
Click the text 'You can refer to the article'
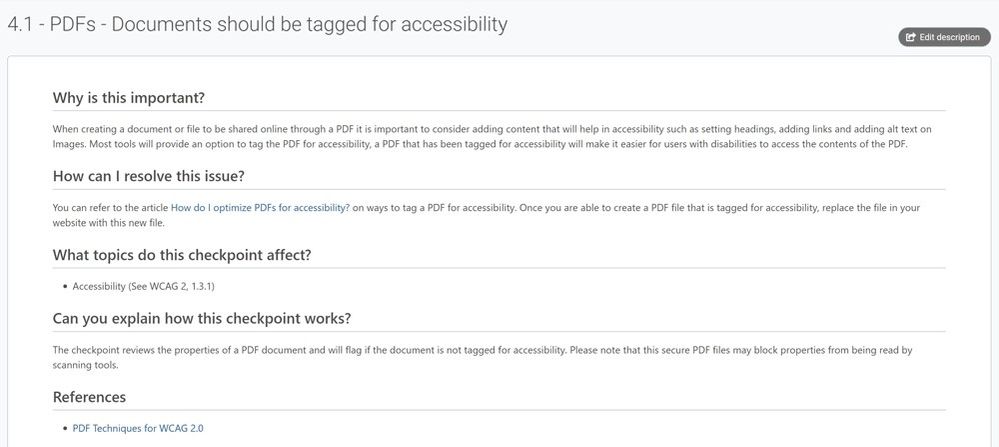(110, 208)
